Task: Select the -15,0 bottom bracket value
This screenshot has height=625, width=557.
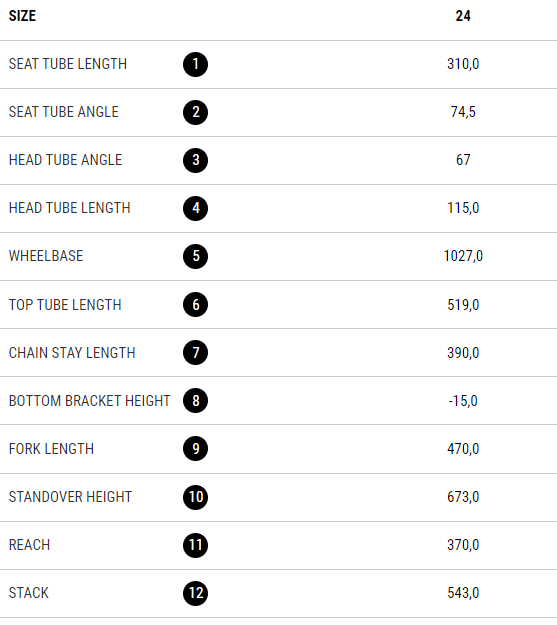Action: tap(463, 401)
